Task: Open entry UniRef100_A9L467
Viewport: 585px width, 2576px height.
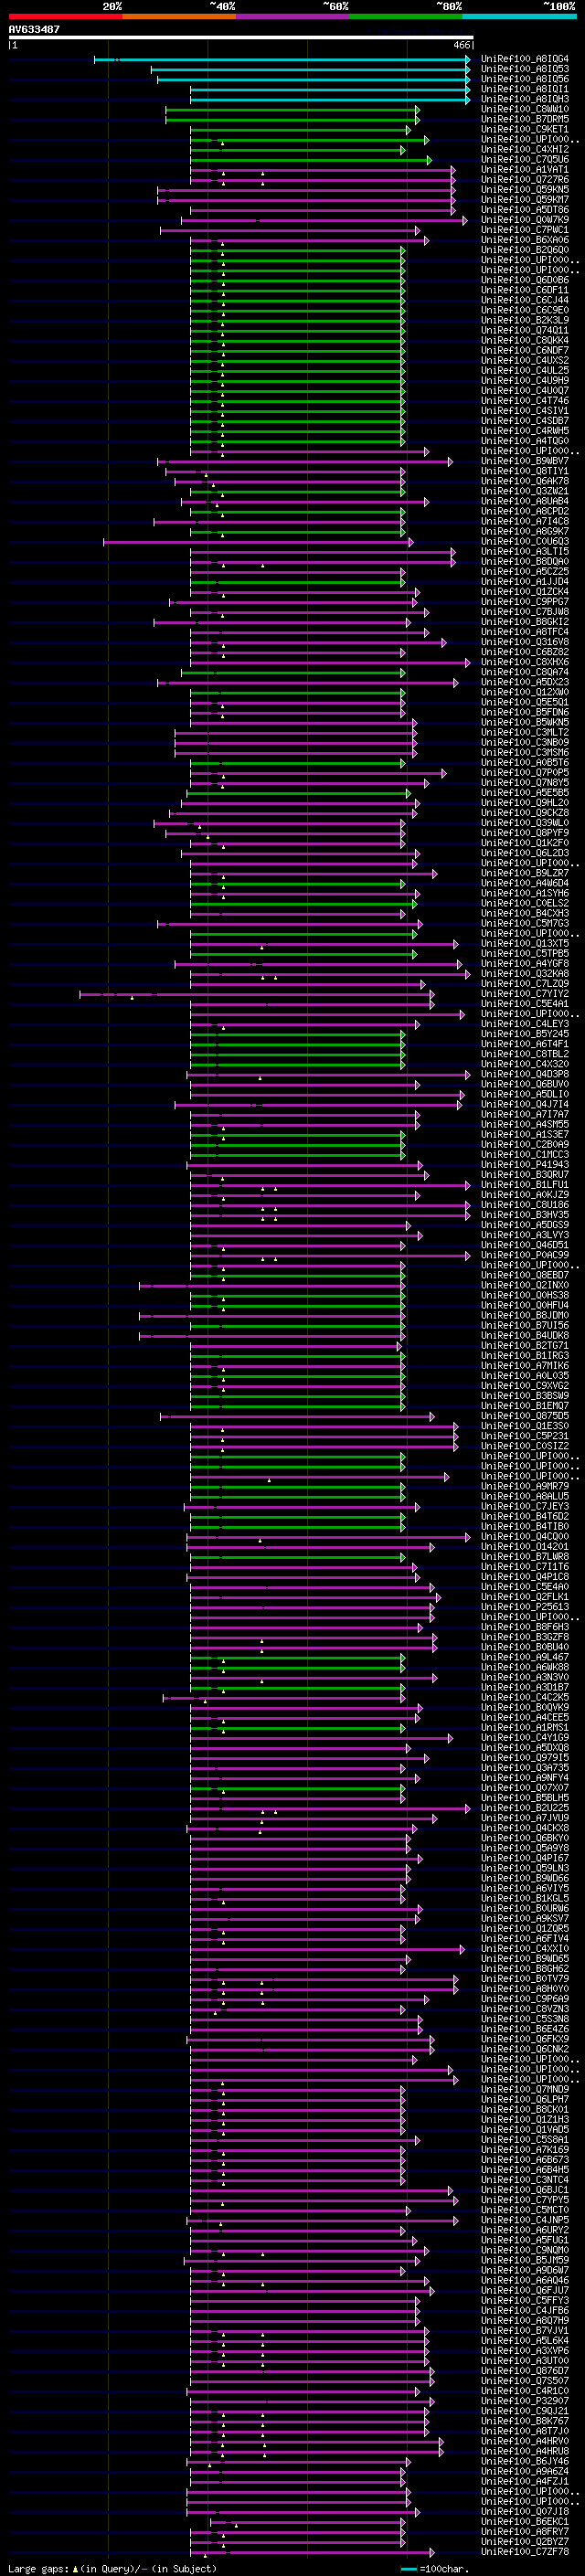Action: coord(525,1658)
